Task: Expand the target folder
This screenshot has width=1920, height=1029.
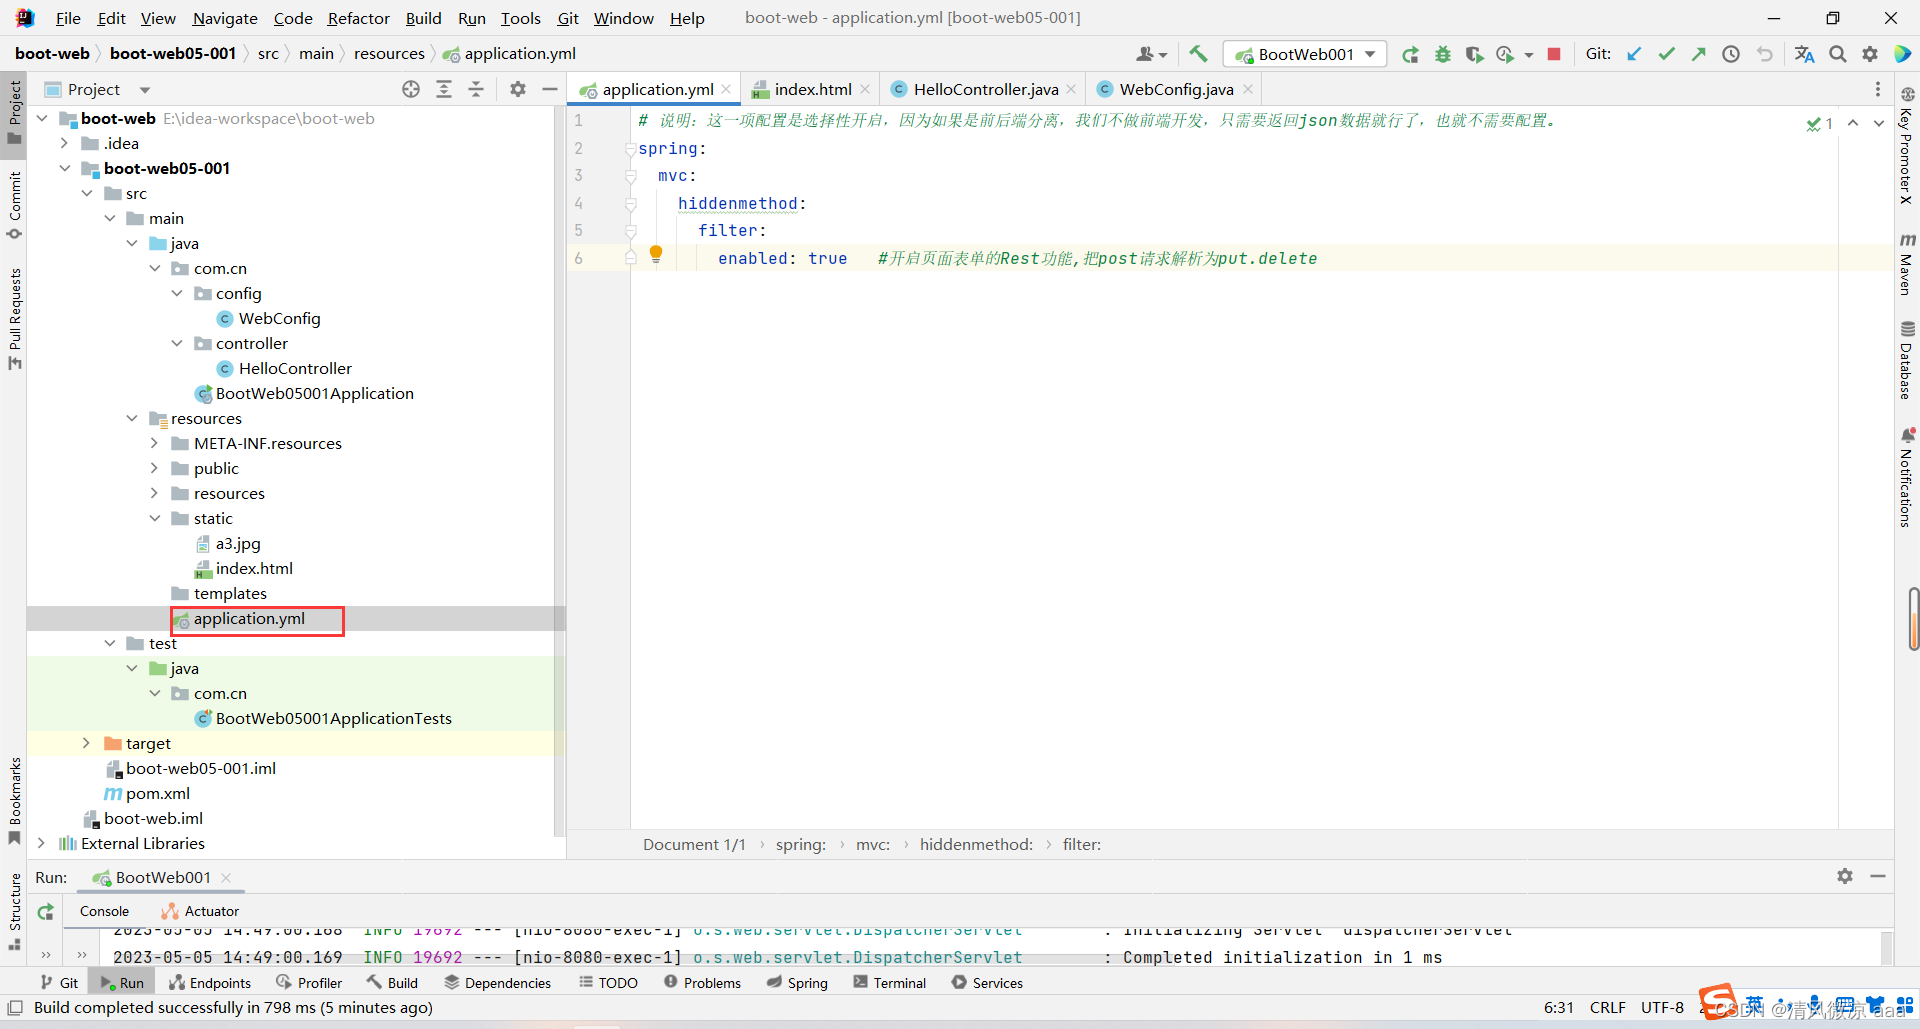Action: [x=86, y=743]
